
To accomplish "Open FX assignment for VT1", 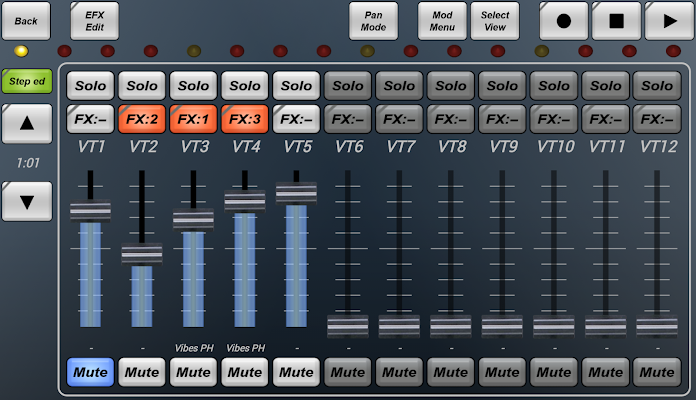I will click(91, 119).
